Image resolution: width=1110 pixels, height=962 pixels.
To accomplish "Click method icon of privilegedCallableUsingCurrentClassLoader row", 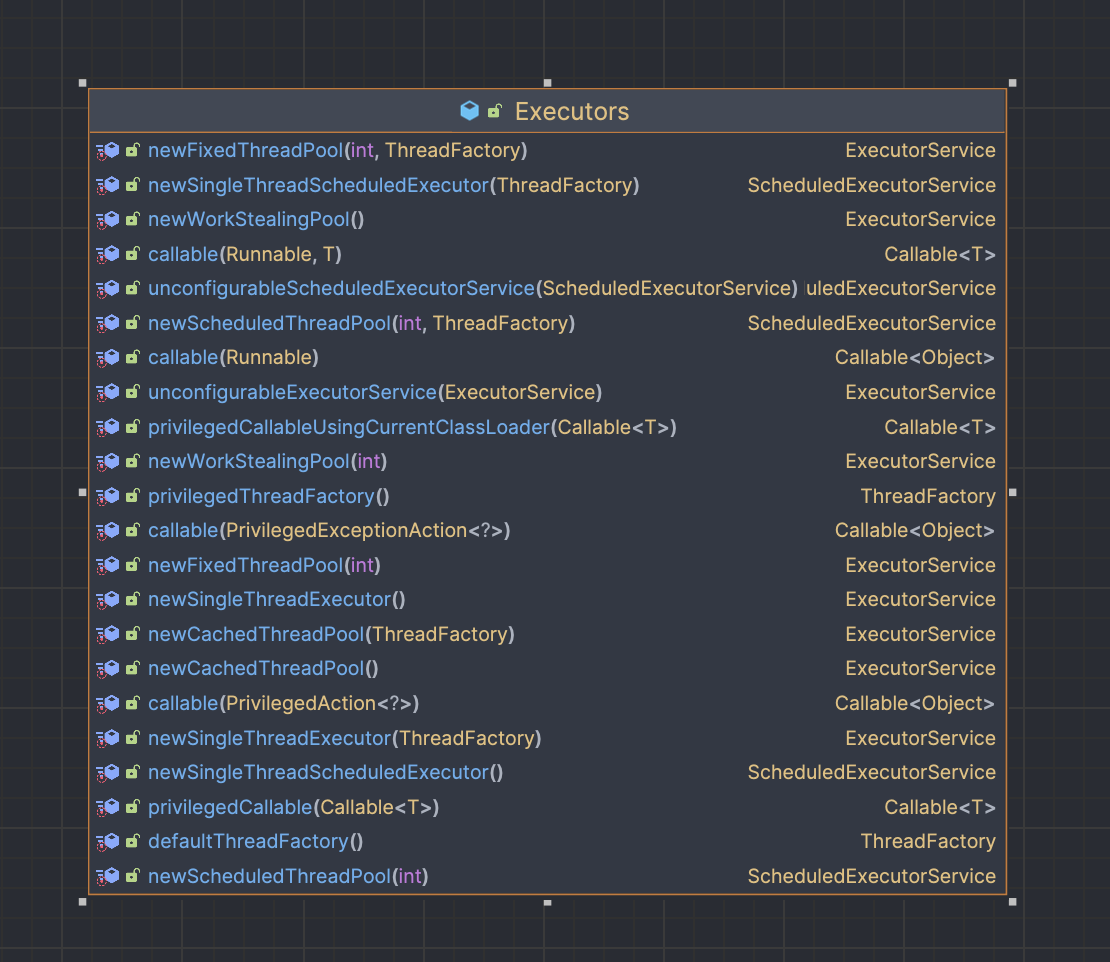I will [108, 427].
